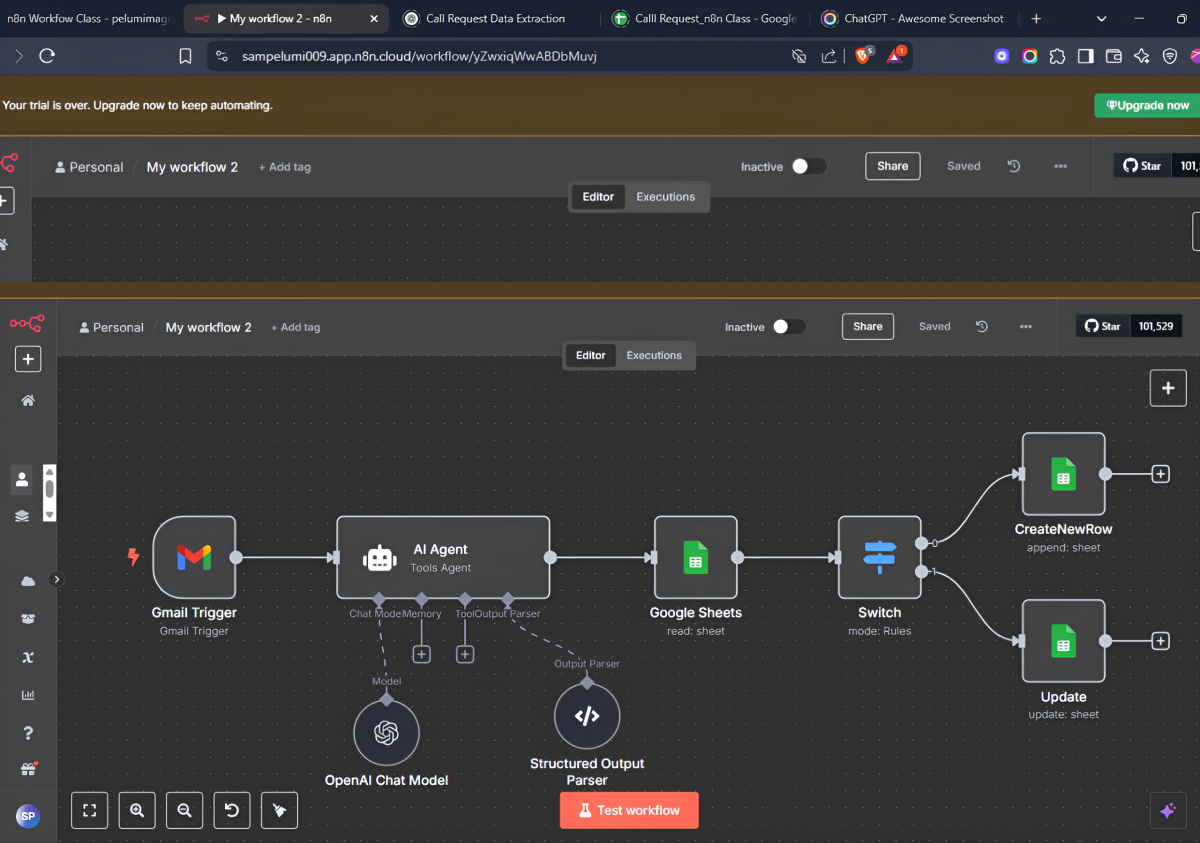This screenshot has width=1200, height=843.
Task: Open the Admin Panel cloud icon
Action: pyautogui.click(x=28, y=581)
